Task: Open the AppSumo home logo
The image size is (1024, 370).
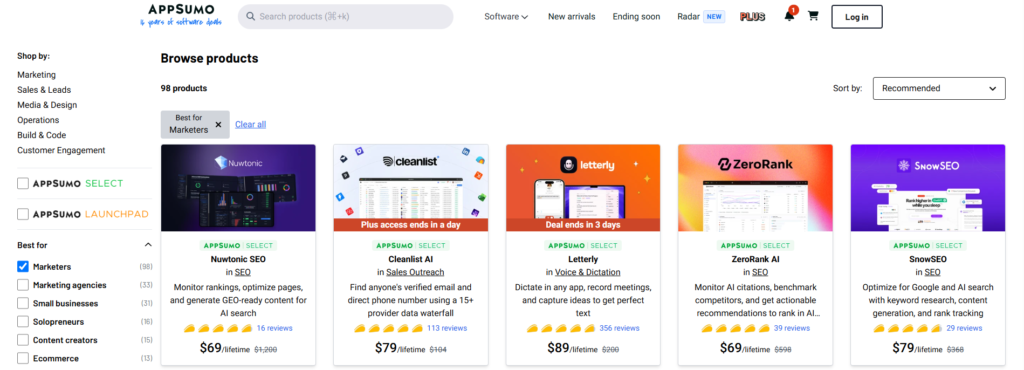Action: (x=181, y=15)
